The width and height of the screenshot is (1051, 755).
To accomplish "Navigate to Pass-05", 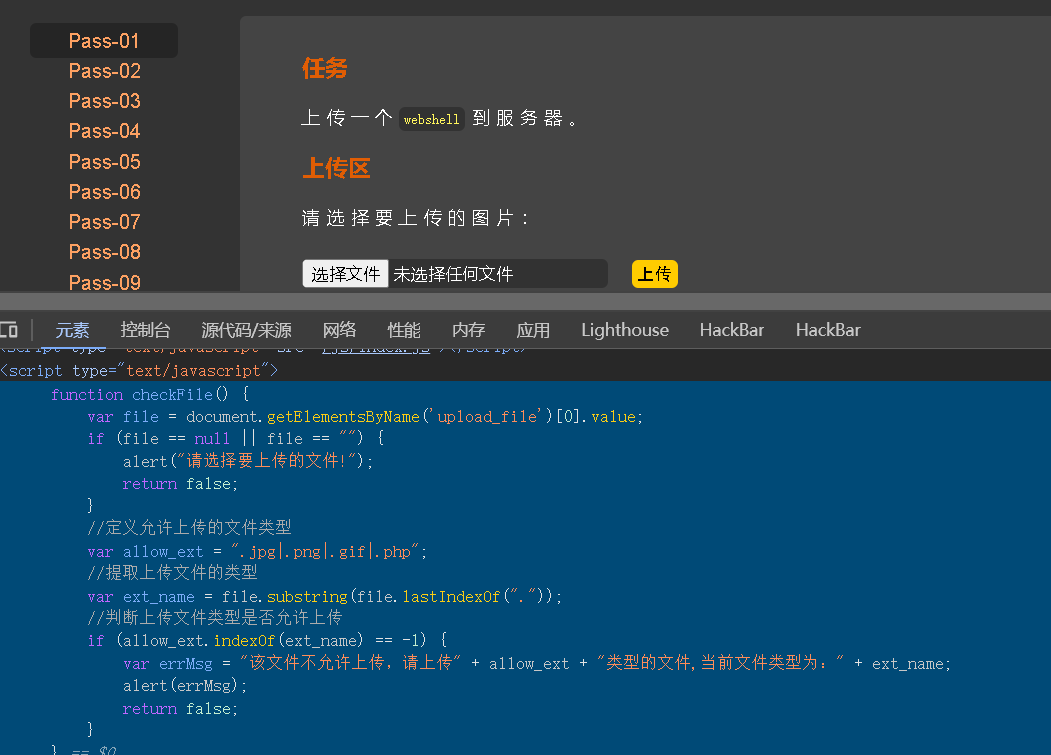I will [x=105, y=162].
